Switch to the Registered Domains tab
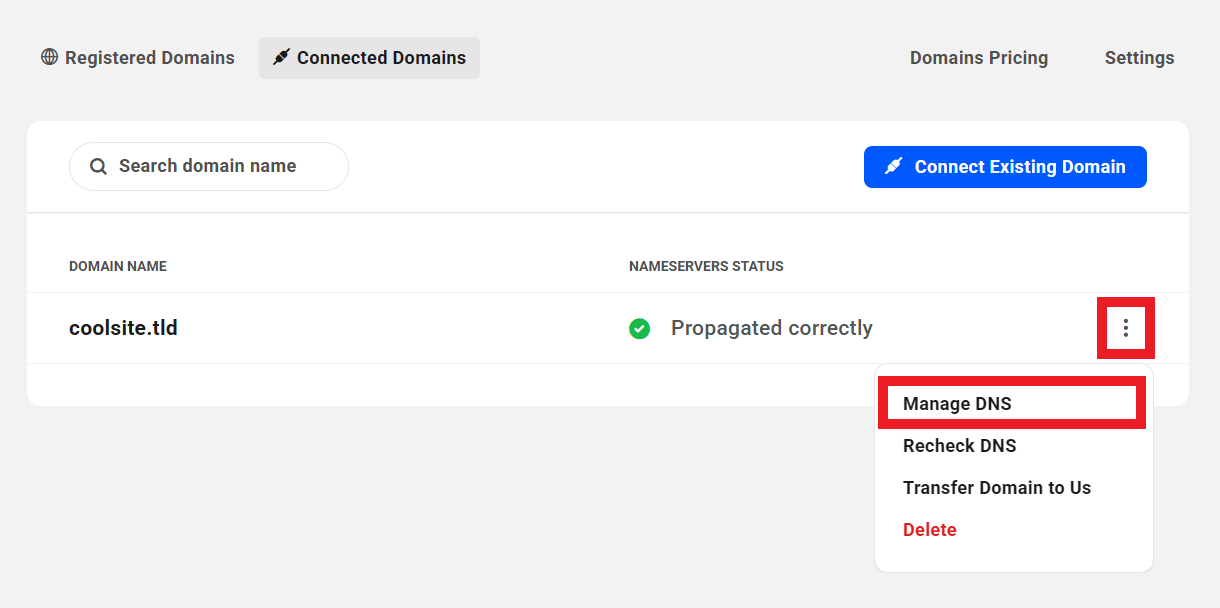This screenshot has height=608, width=1220. [149, 58]
